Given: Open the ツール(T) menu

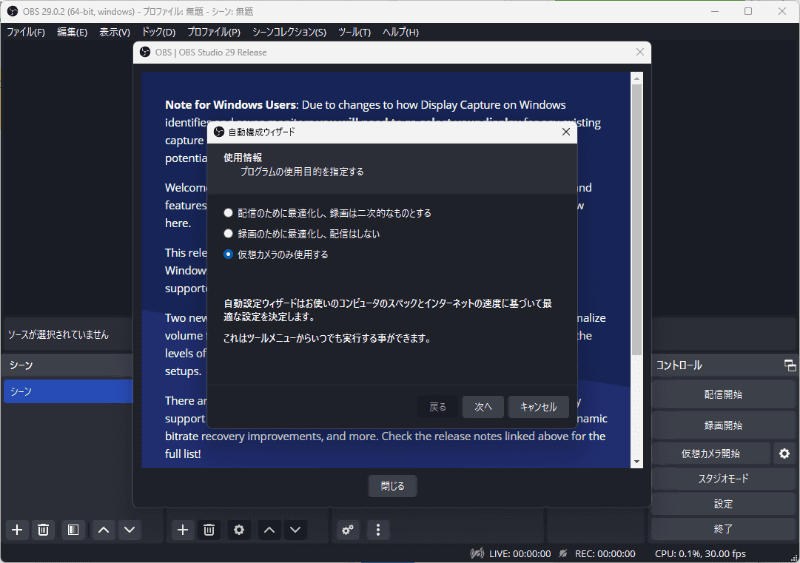Looking at the screenshot, I should [x=354, y=32].
